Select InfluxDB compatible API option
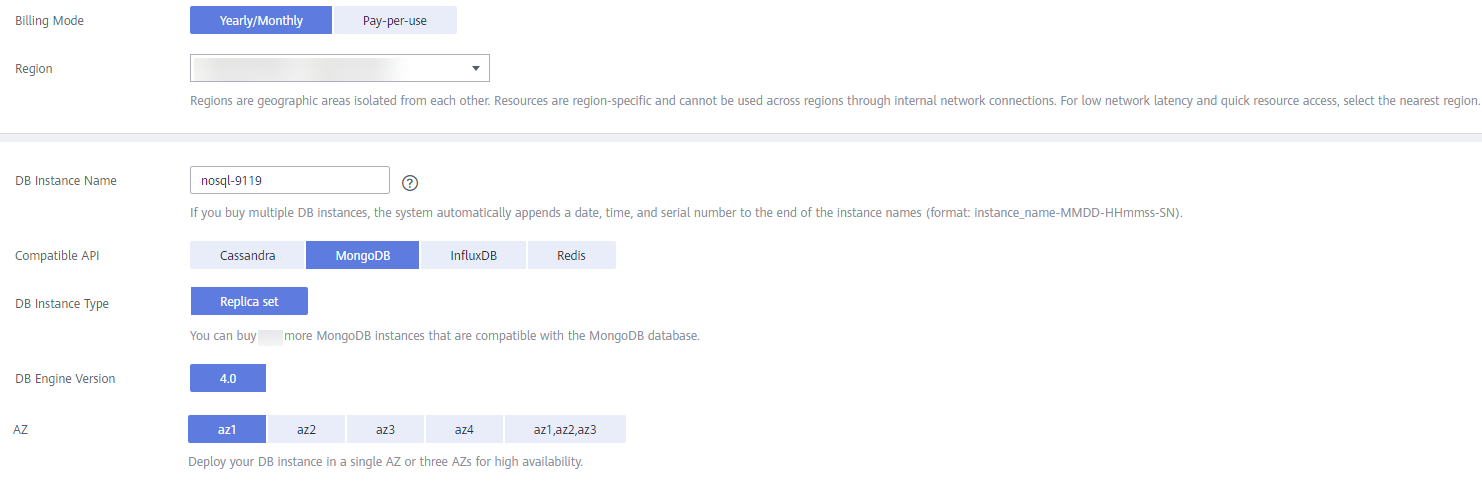 [474, 255]
